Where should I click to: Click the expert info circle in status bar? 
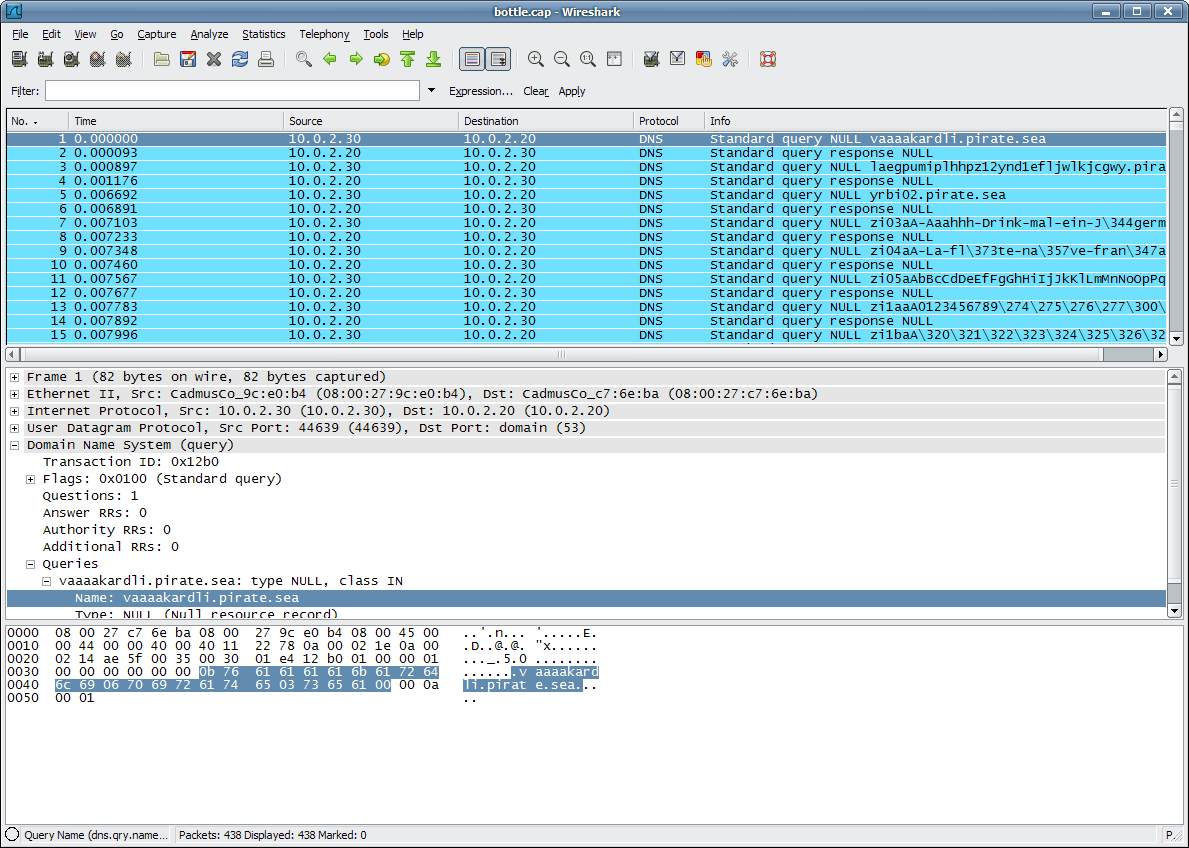(12, 834)
